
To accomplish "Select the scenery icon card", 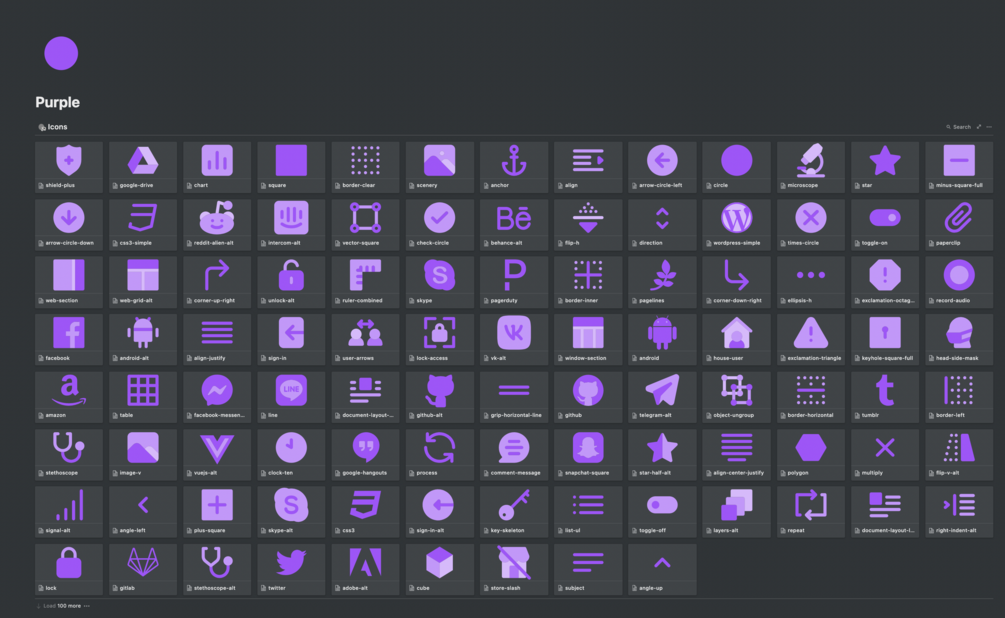I will 440,167.
